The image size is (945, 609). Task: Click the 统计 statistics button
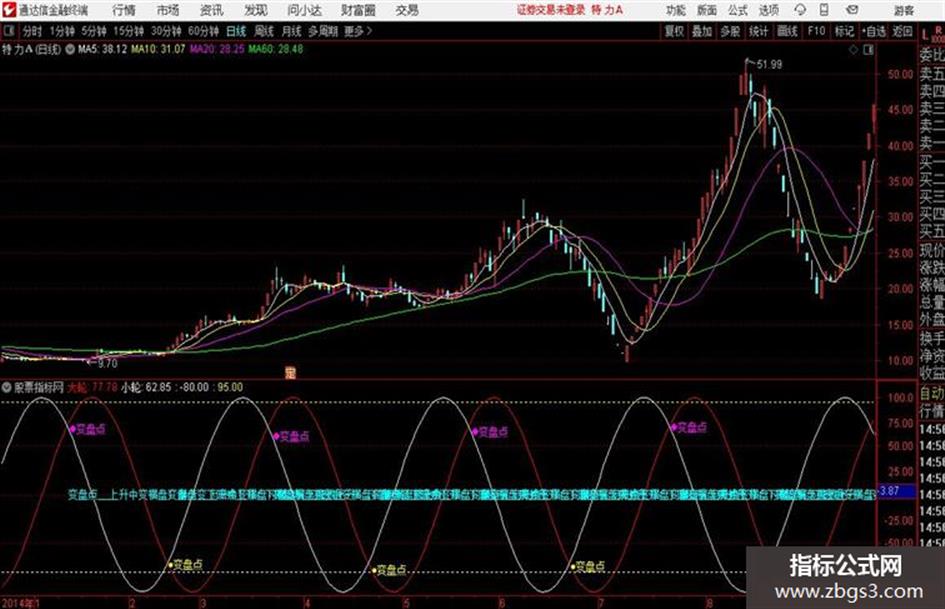point(758,31)
